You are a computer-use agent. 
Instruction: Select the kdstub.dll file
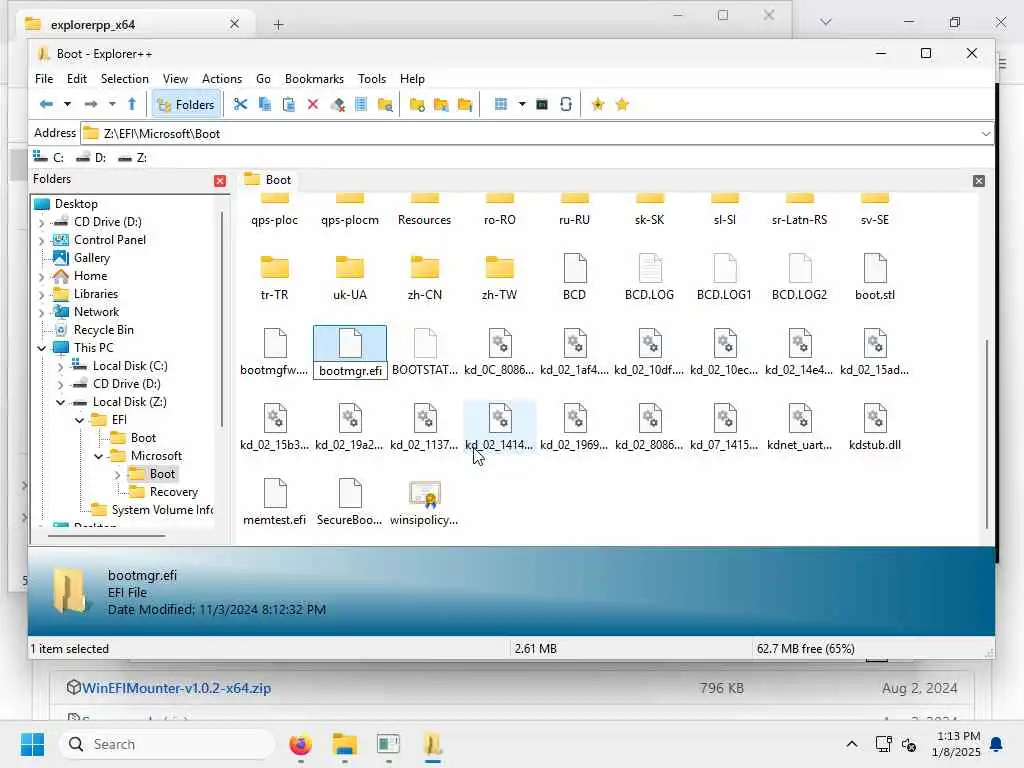[875, 426]
